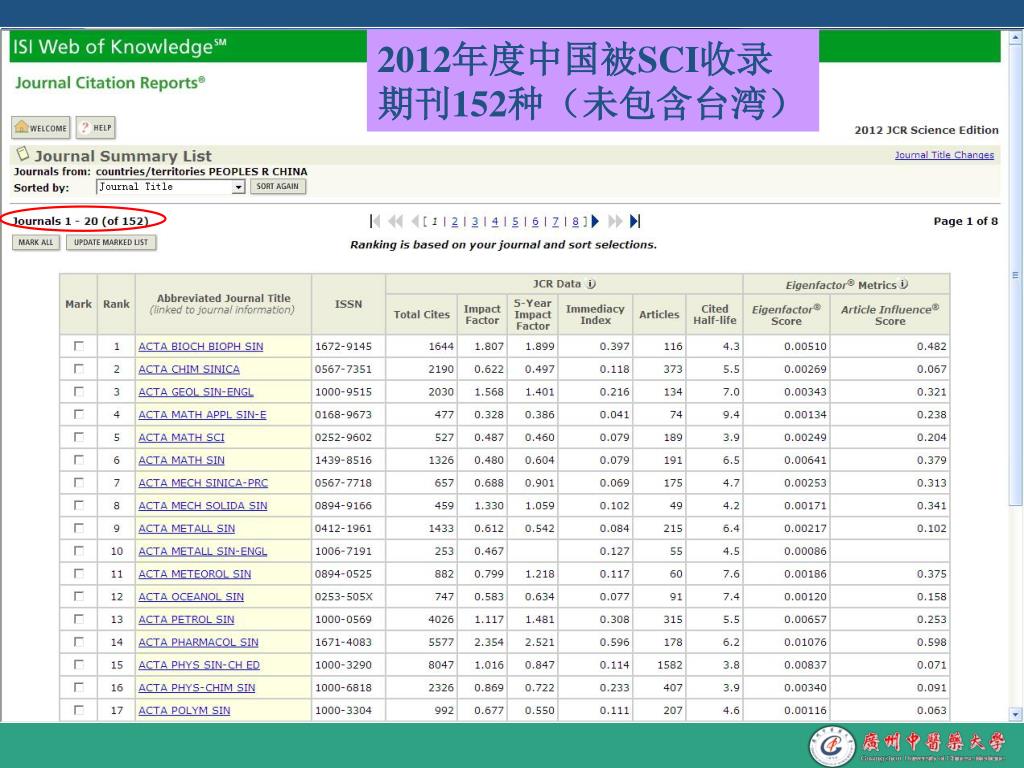The height and width of the screenshot is (768, 1024).
Task: Click the ISSN value 1672-9145
Action: point(344,346)
